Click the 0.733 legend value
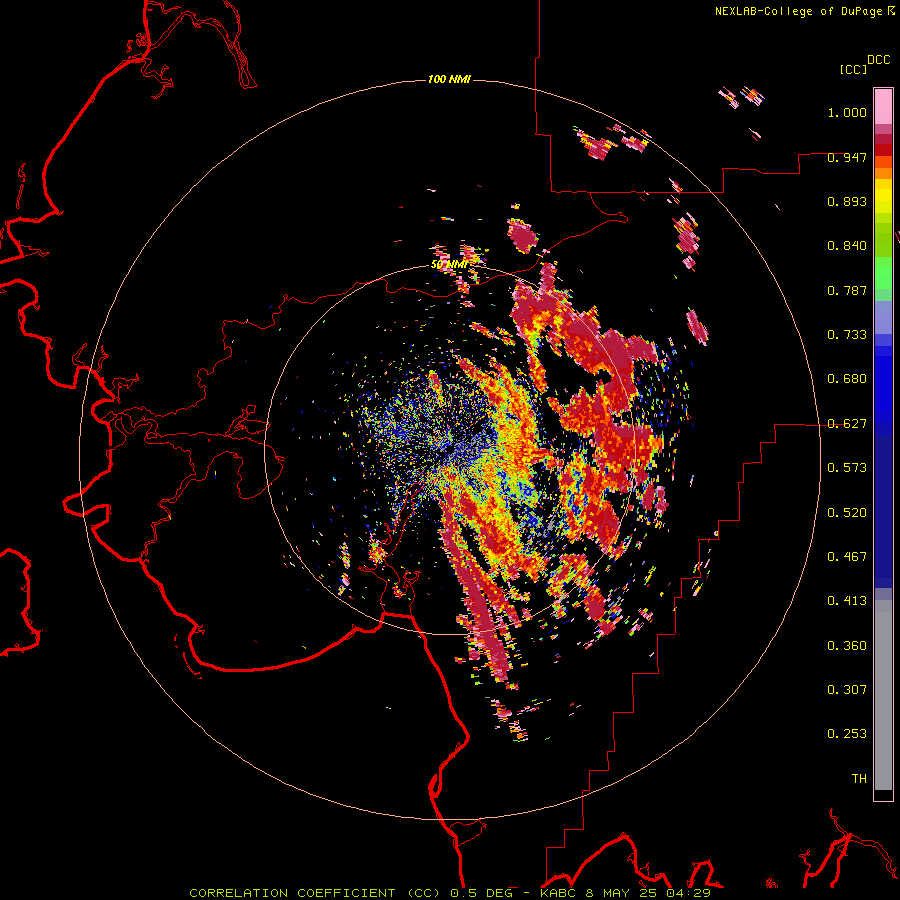Viewport: 900px width, 900px height. point(847,335)
